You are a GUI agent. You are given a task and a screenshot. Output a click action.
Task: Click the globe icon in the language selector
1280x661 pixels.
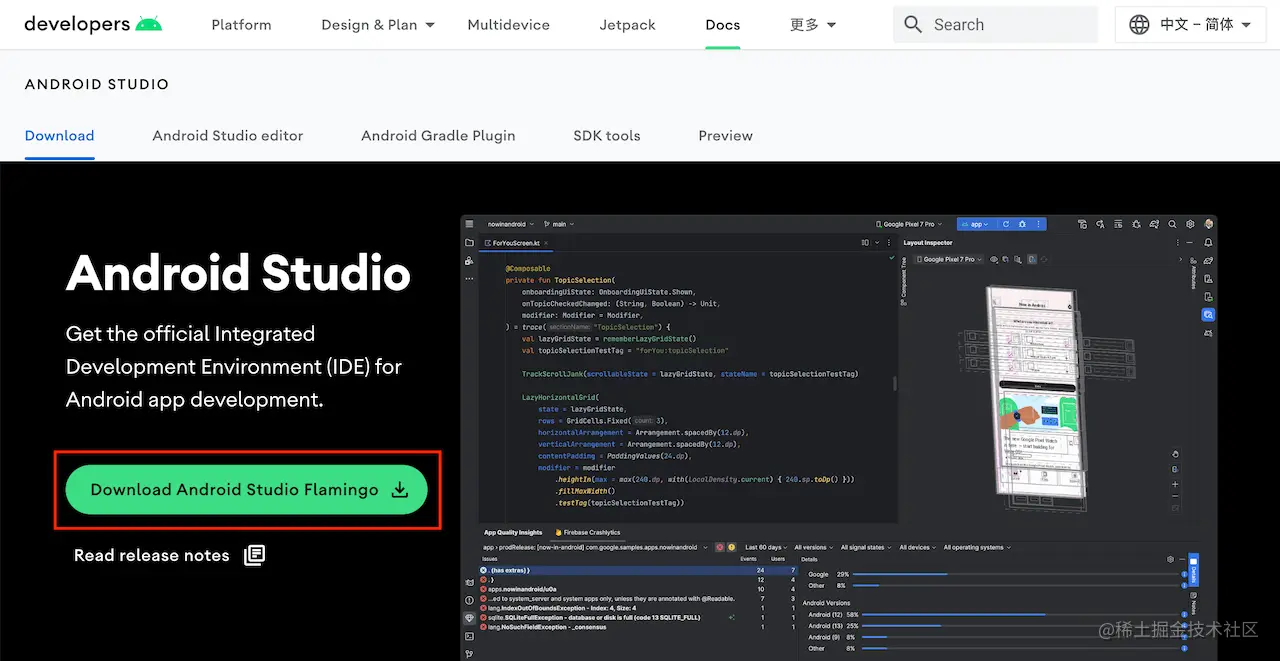(x=1139, y=25)
